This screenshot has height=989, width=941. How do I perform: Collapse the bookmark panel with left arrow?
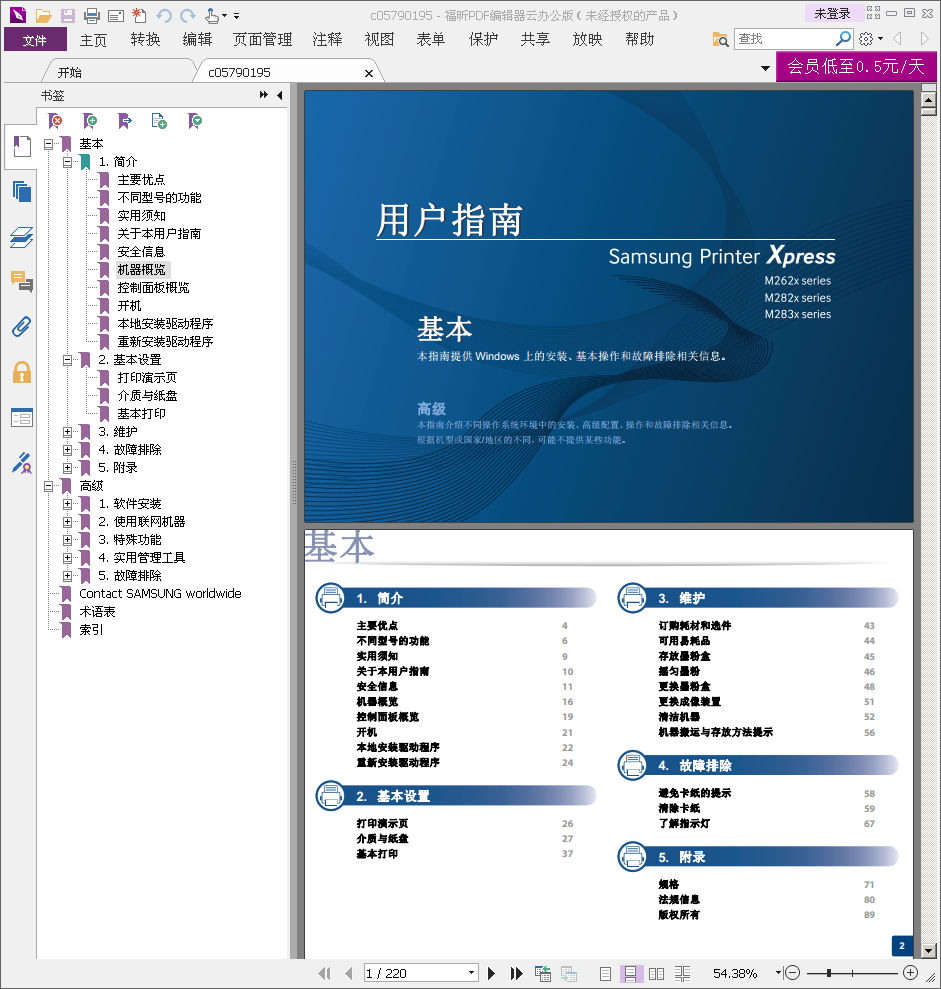tap(279, 95)
